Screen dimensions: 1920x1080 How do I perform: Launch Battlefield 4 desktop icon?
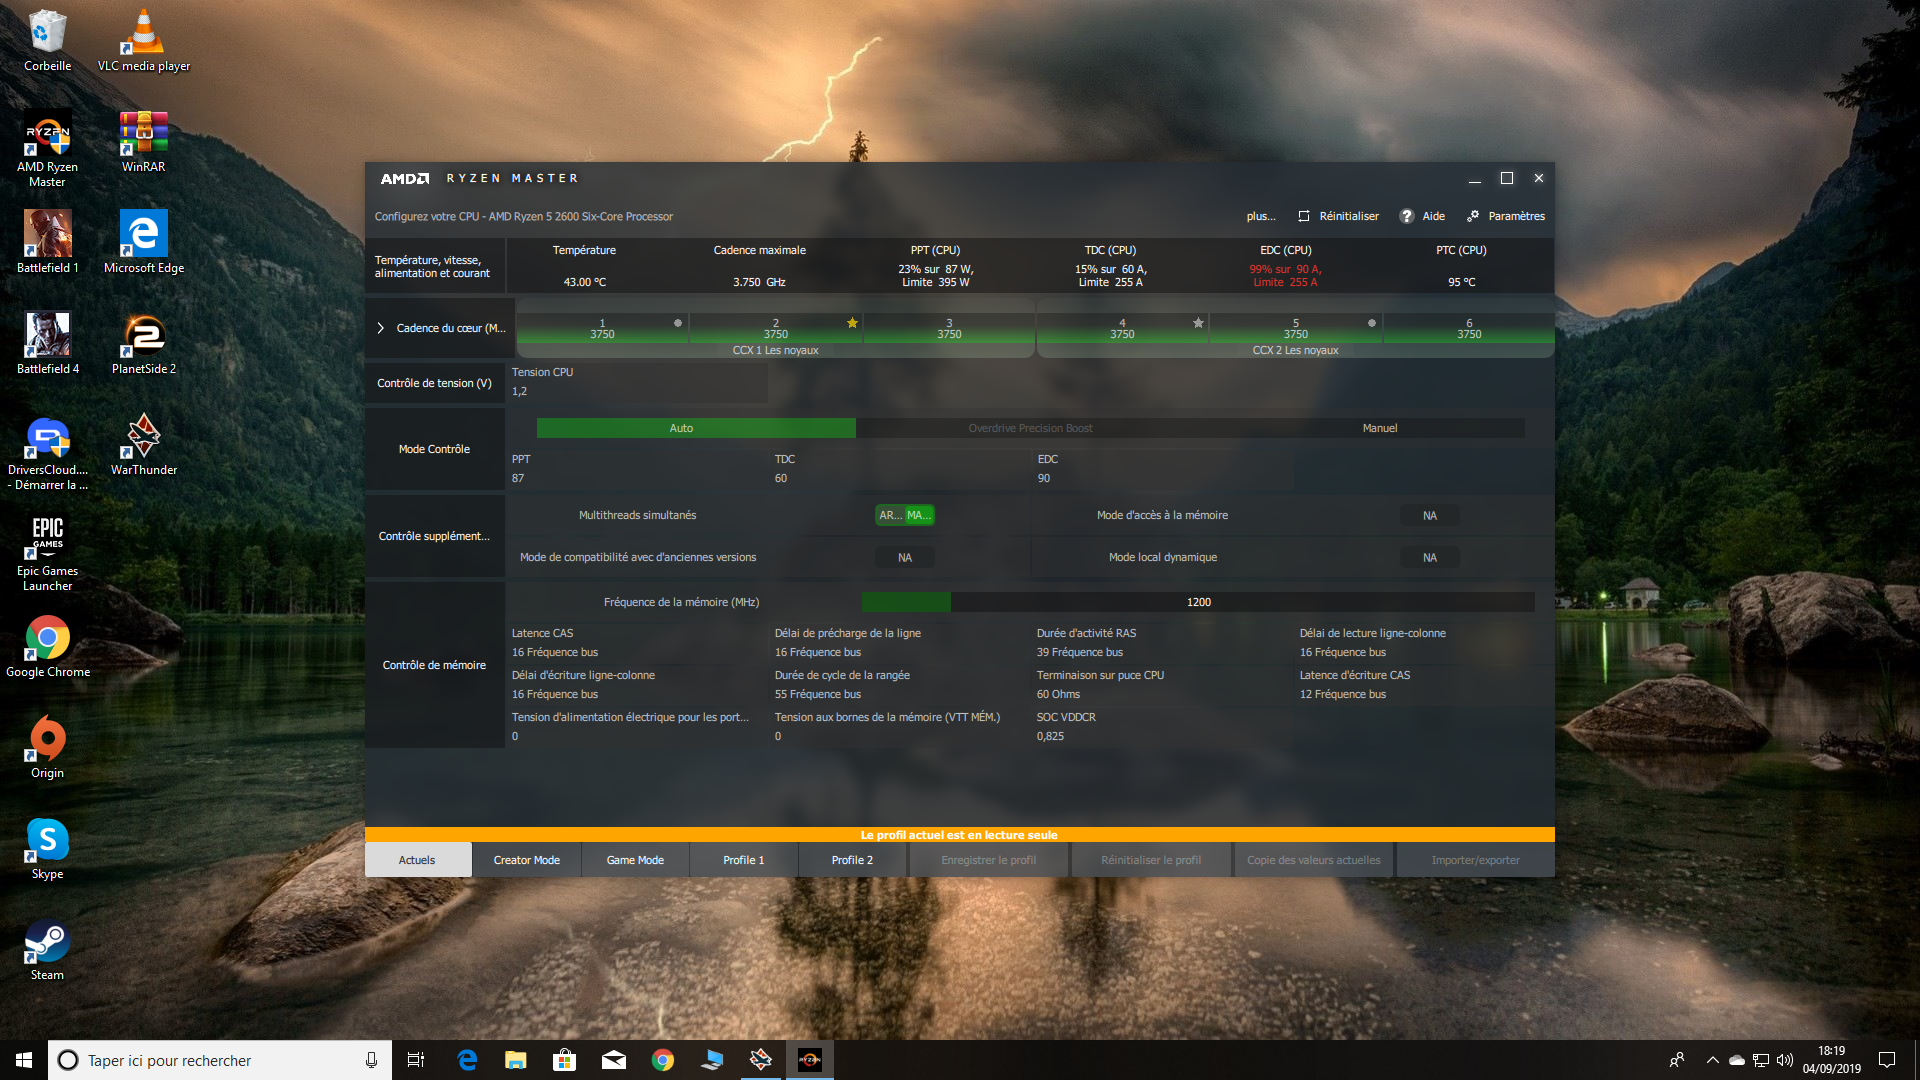(x=47, y=343)
